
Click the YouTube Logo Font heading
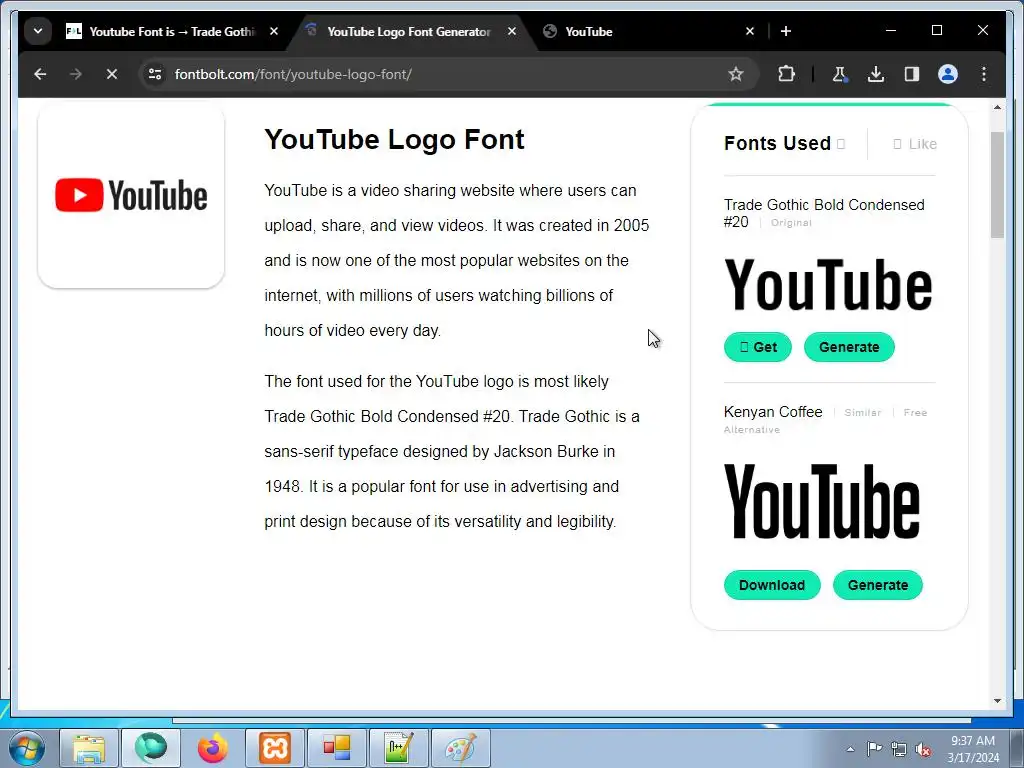(394, 139)
